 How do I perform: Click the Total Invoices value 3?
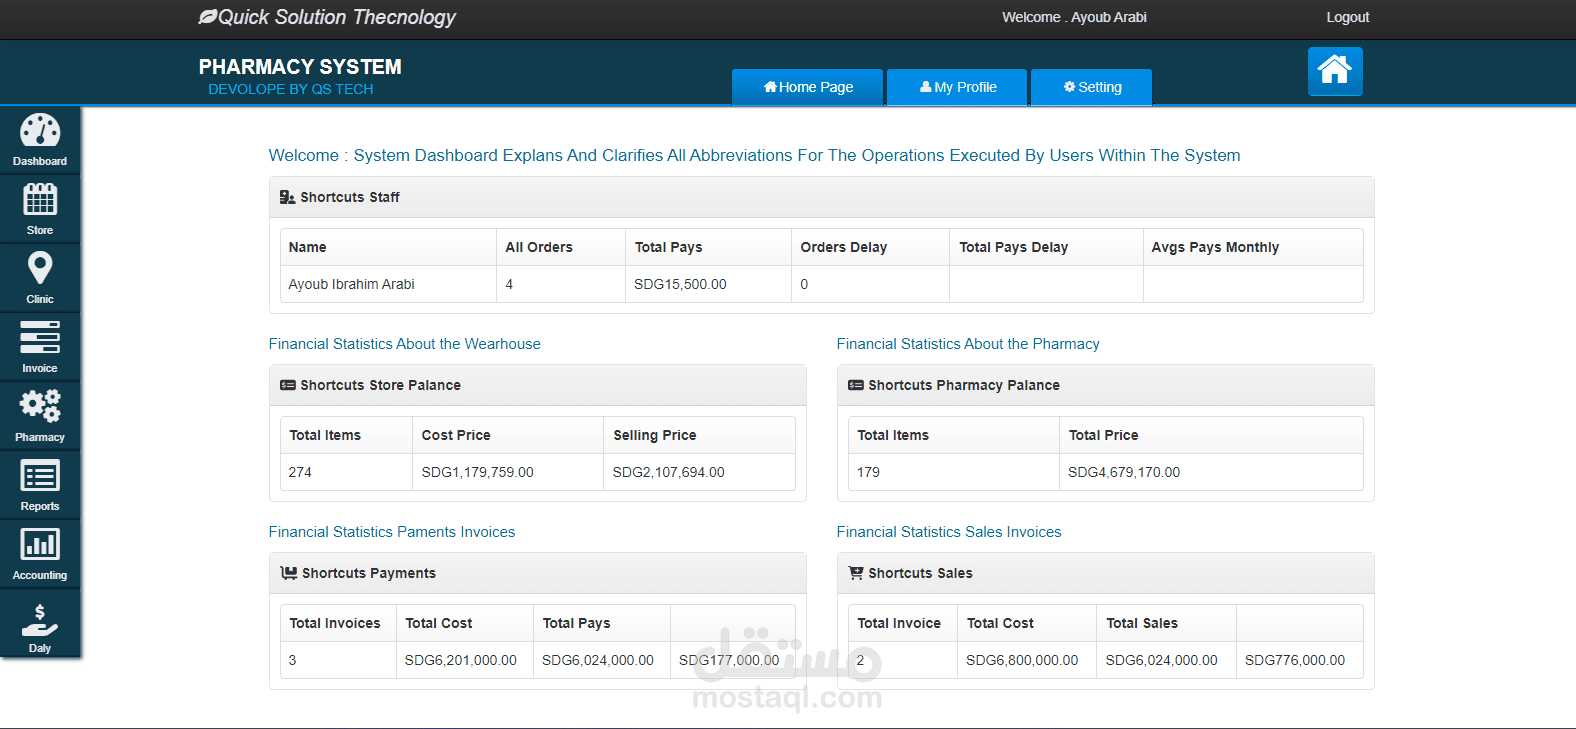tap(293, 660)
